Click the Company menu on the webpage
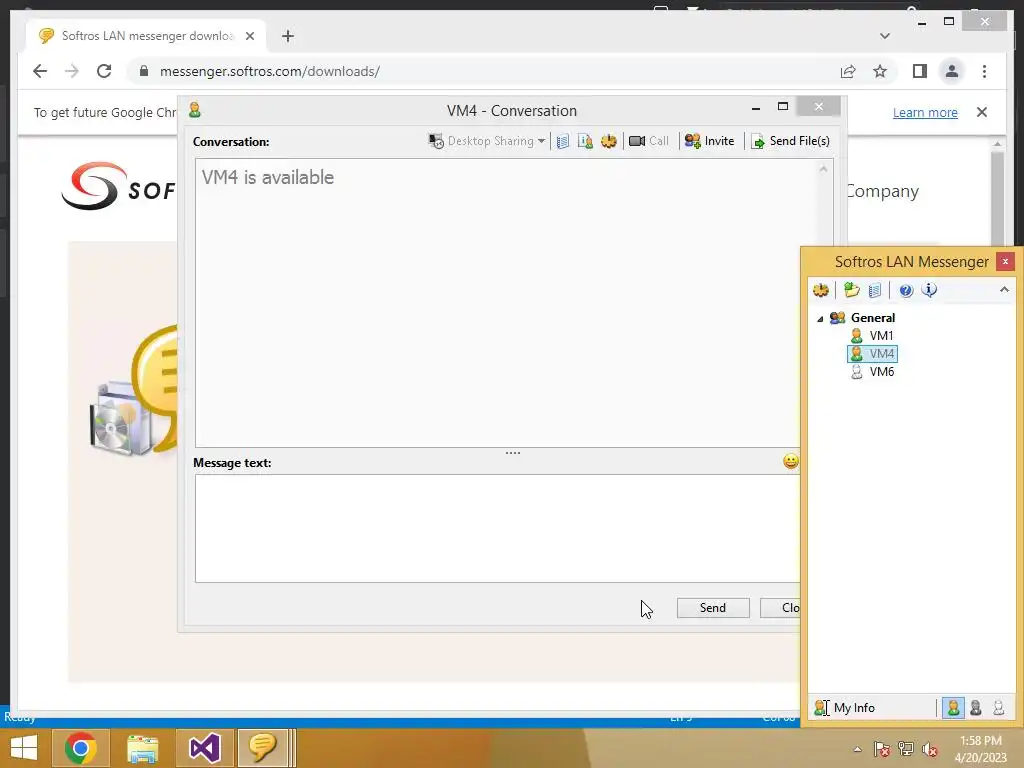 [882, 191]
